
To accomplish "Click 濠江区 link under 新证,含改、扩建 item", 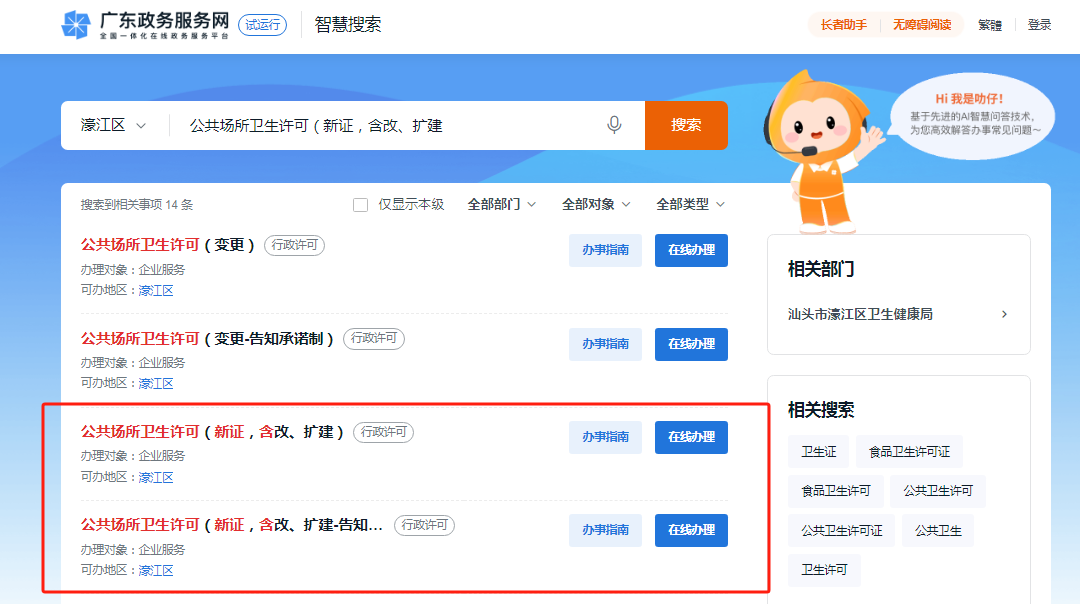I will click(156, 477).
